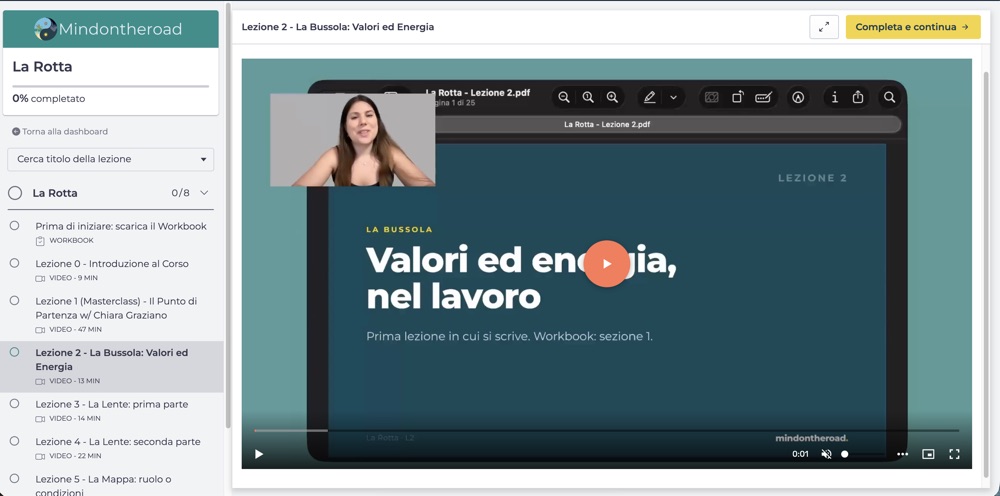The image size is (1000, 496).
Task: Open Lezione 5 - La Mappa lesson
Action: [104, 485]
